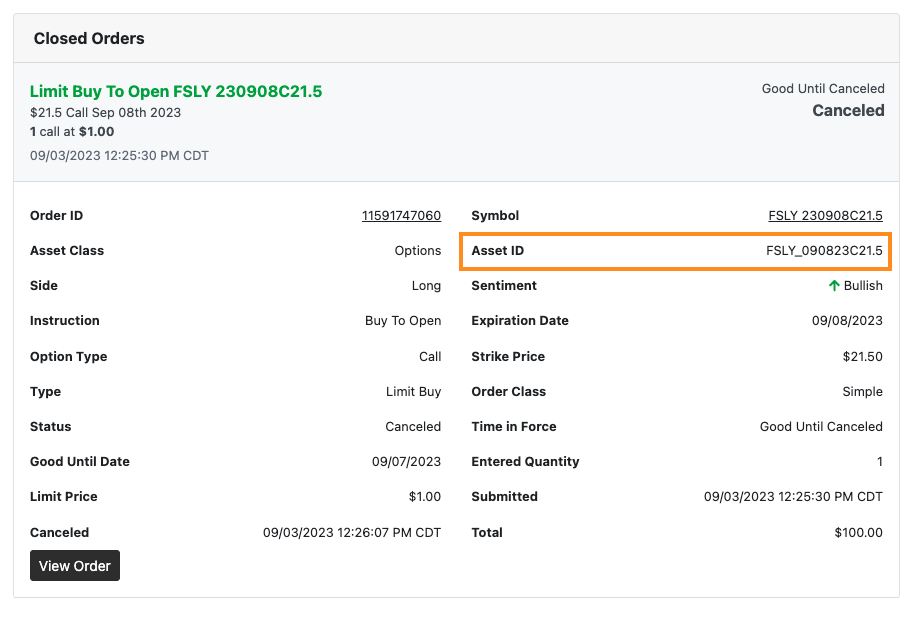Screen dimensions: 909x625
Task: Open the underlined FSLY 230908C21.5 symbol link
Action: point(825,216)
